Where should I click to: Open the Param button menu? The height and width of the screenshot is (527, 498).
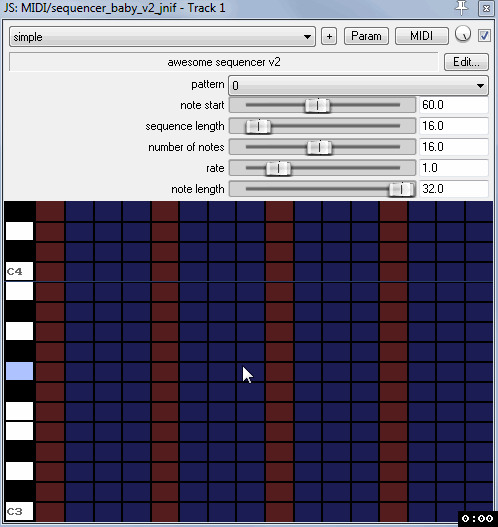(x=366, y=36)
